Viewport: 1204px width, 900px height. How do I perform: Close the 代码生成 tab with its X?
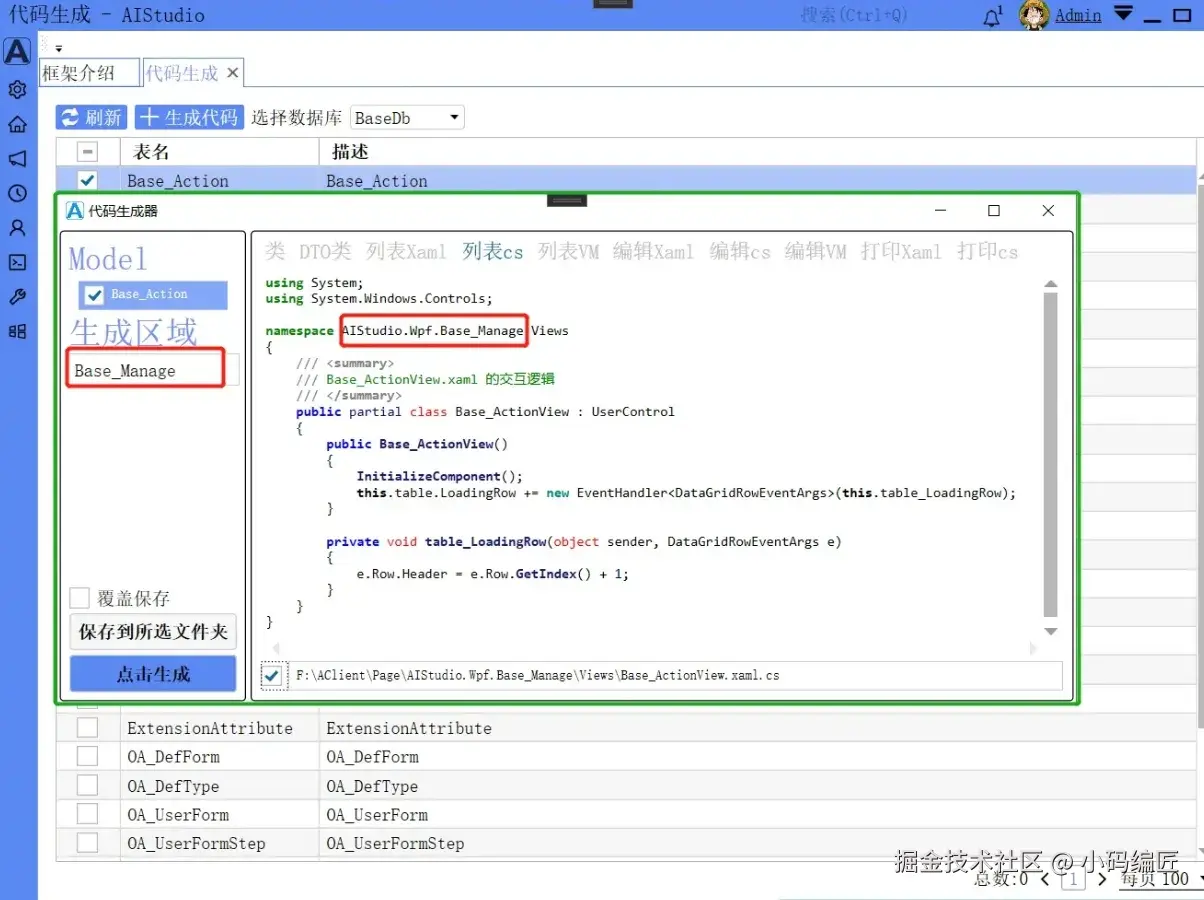(x=232, y=73)
